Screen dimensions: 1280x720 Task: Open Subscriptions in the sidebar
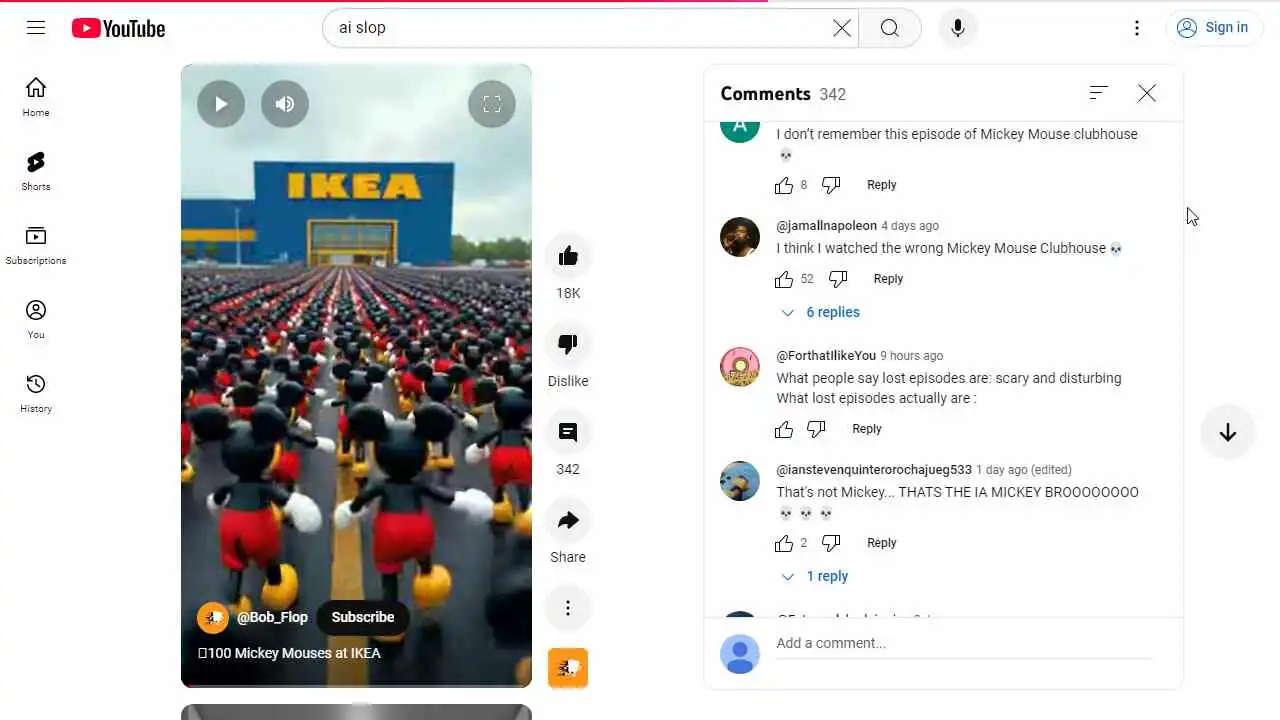pyautogui.click(x=36, y=245)
